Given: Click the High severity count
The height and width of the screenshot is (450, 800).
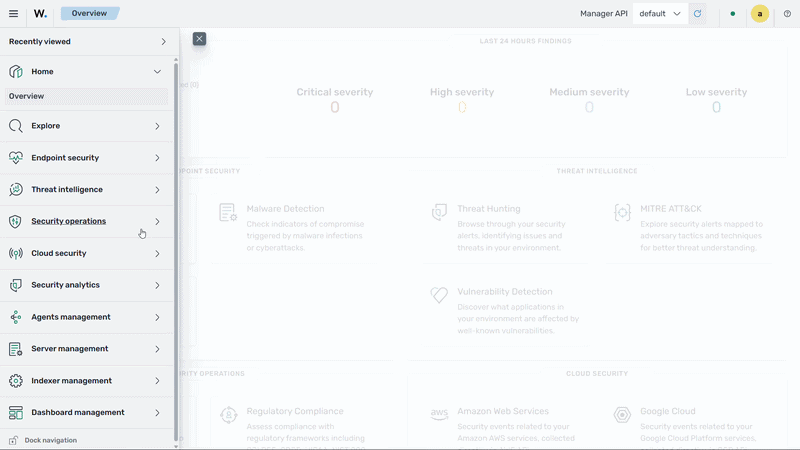Looking at the screenshot, I should click(462, 107).
